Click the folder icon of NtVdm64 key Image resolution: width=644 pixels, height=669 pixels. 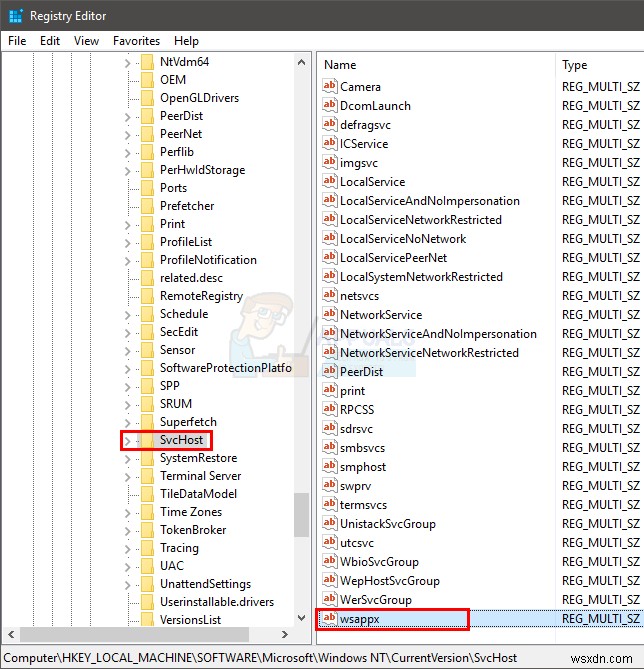pyautogui.click(x=148, y=62)
